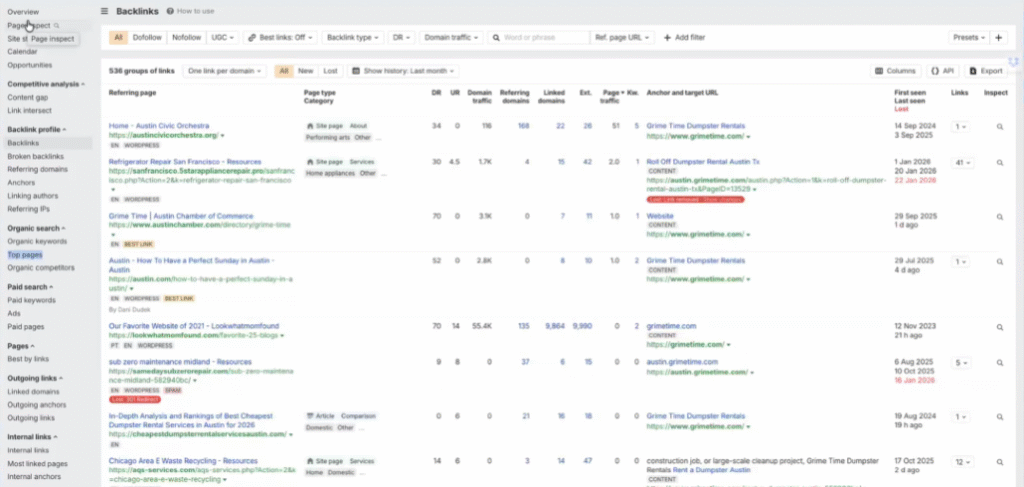
Task: Open Organic keywords in the sidebar
Action: pyautogui.click(x=37, y=242)
